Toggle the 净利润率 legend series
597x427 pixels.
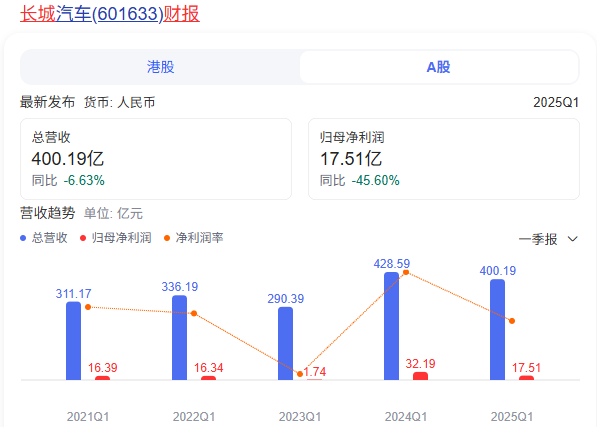click(193, 238)
